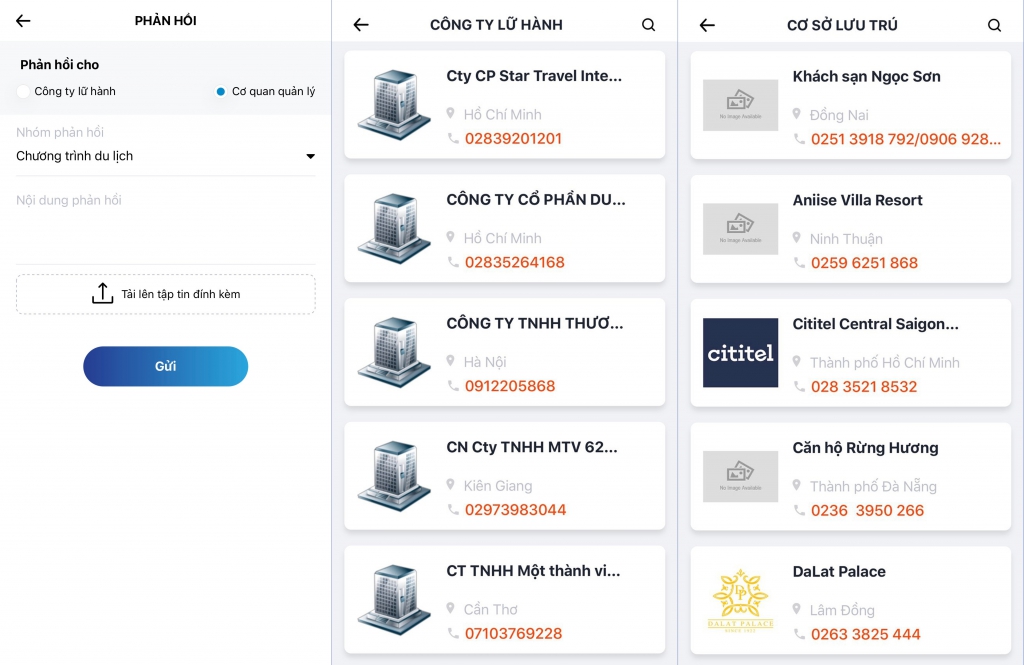Open the Khách sạn Ngọc Sơn listing
The height and width of the screenshot is (665, 1024).
tap(866, 77)
